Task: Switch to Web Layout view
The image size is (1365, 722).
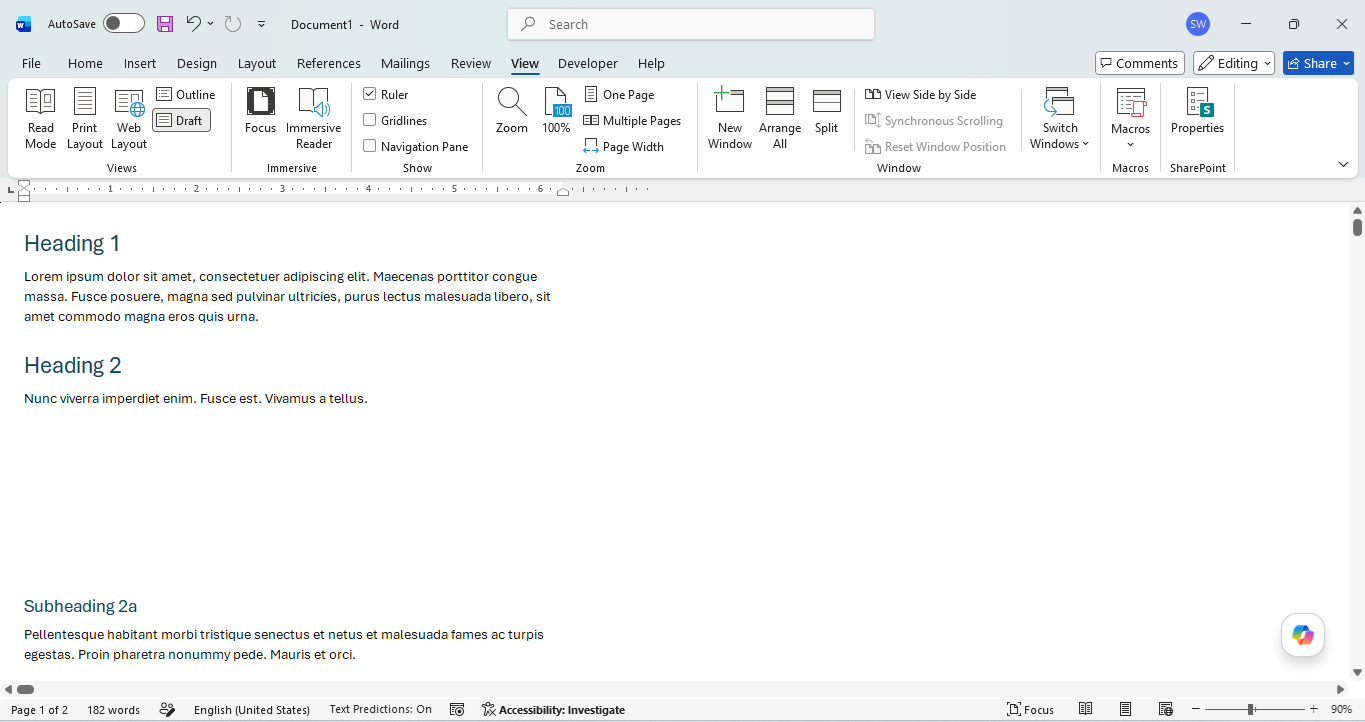Action: click(129, 118)
